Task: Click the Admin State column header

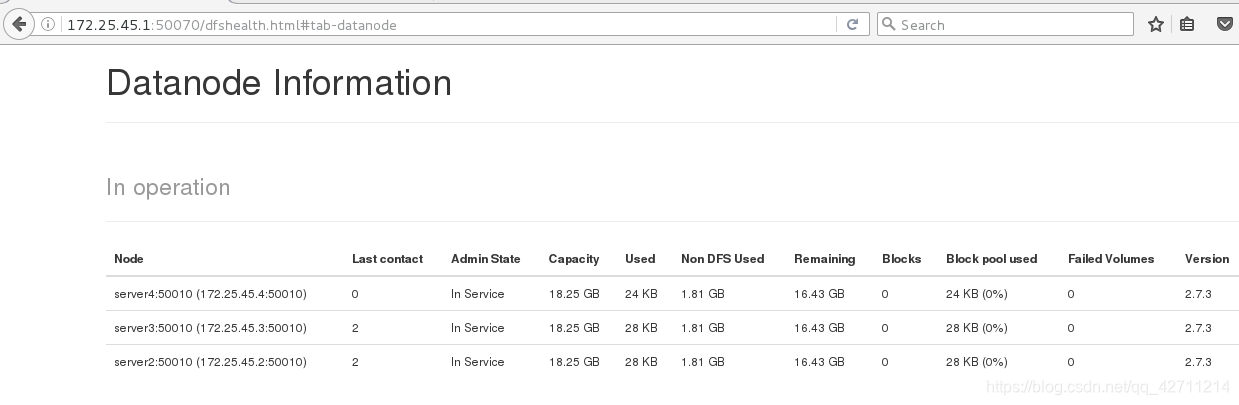Action: click(485, 259)
